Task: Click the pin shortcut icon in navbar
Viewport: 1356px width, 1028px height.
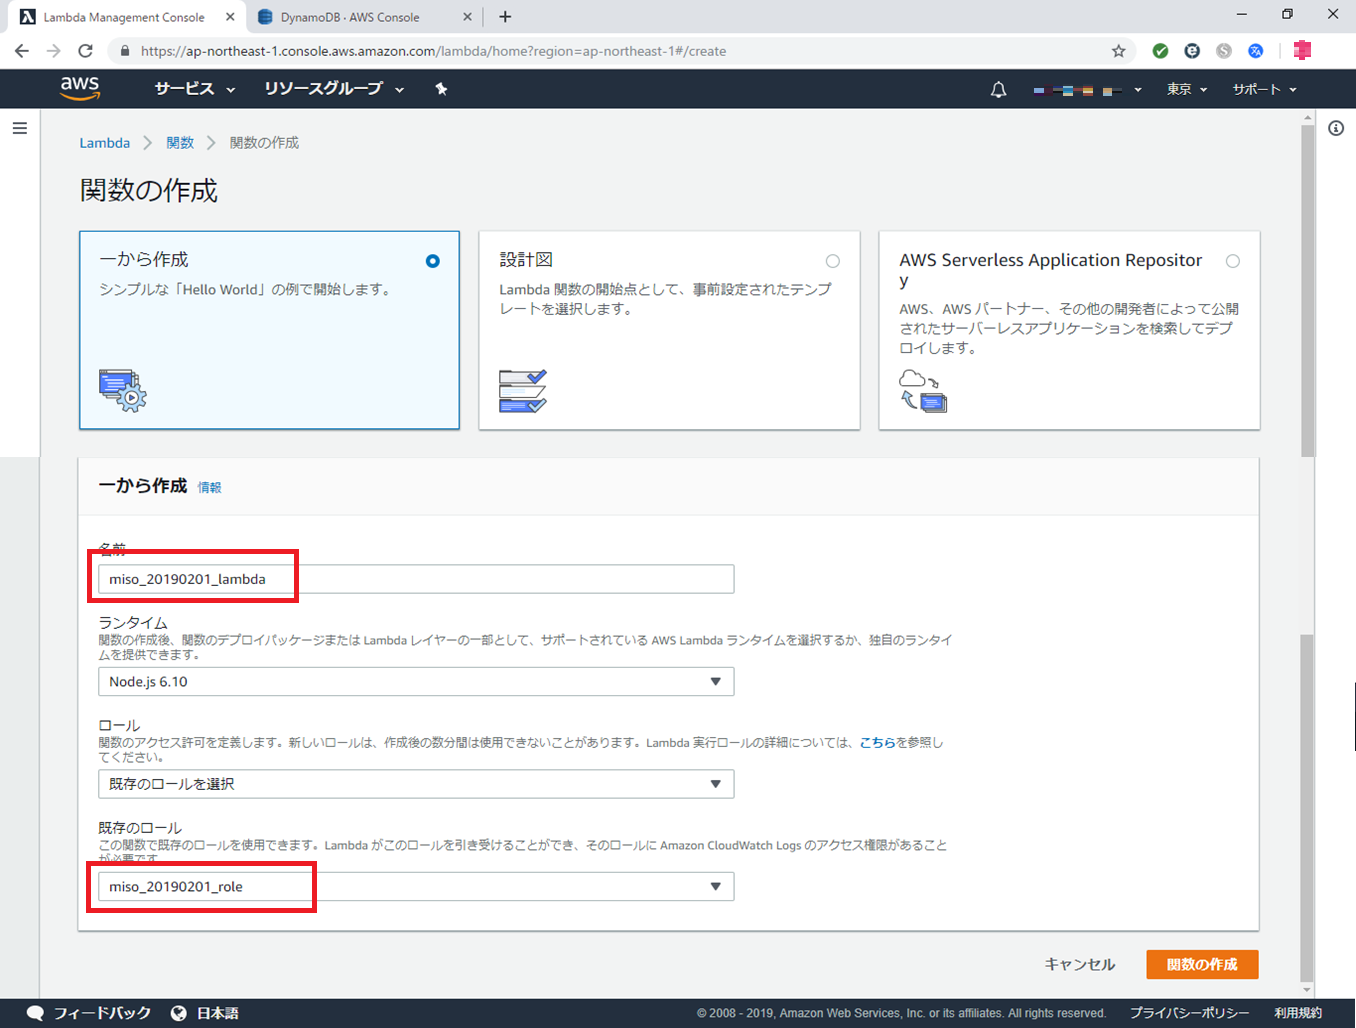Action: point(441,89)
